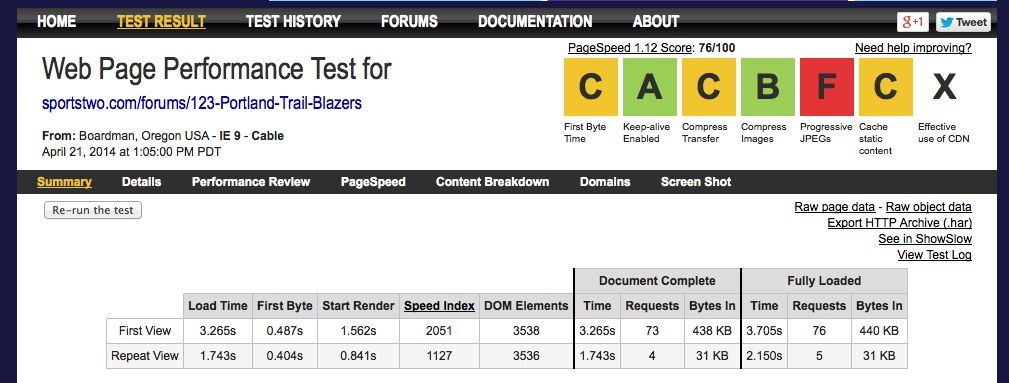Screen dimensions: 1009x383
Task: Click First View DOM elements 3538
Action: (x=526, y=331)
